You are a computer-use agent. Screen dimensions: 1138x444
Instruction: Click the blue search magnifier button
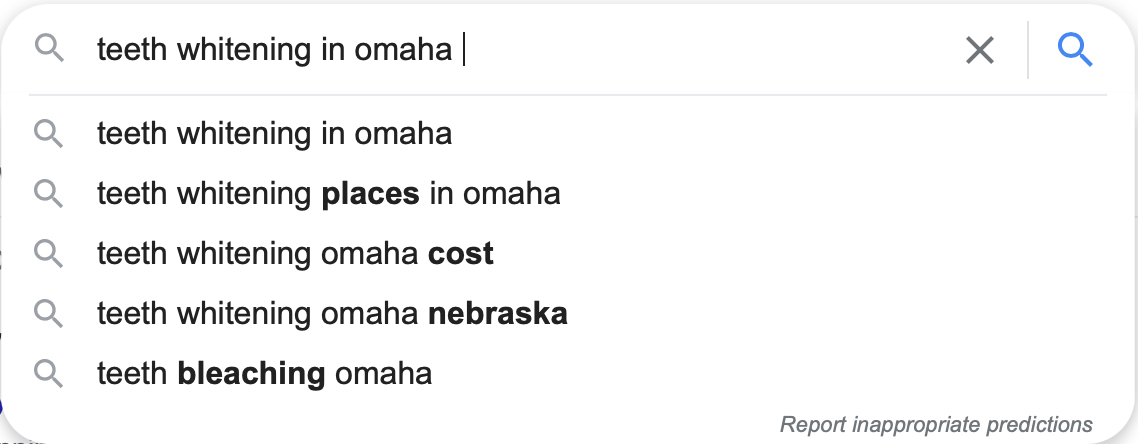(x=1075, y=49)
